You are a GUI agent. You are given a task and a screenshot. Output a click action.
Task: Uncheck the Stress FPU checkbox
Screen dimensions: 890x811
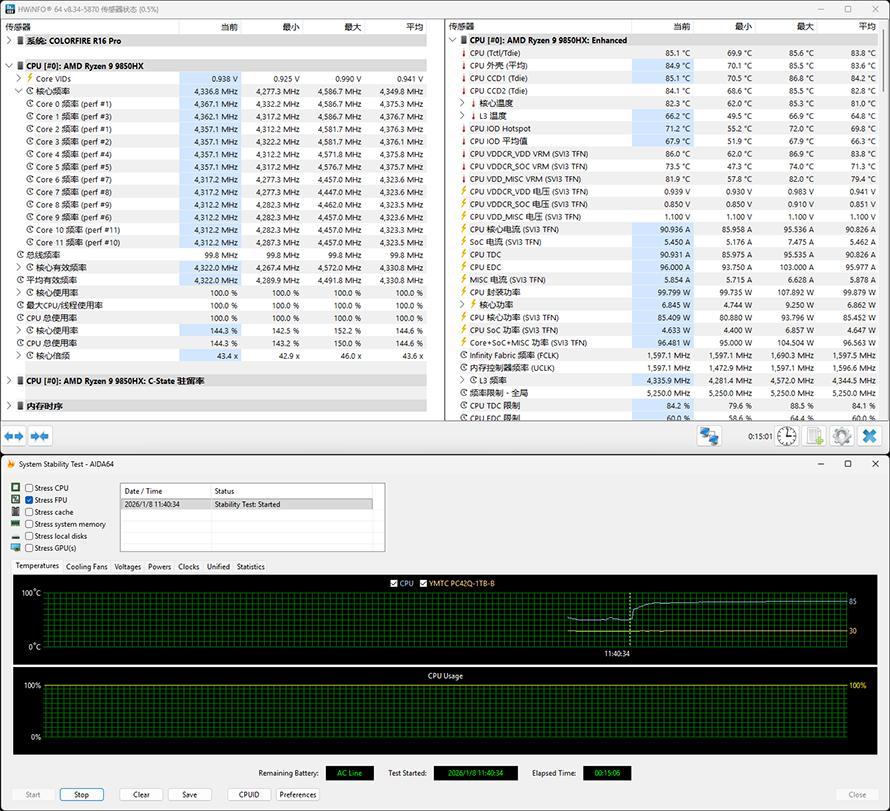(29, 500)
